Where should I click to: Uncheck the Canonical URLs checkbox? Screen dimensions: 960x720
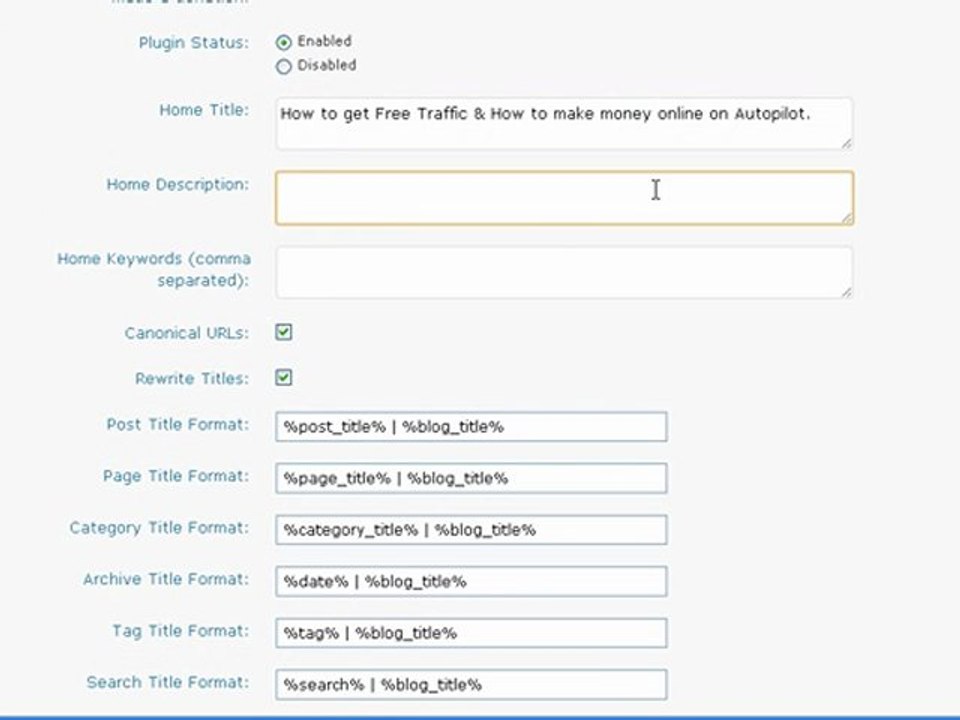coord(283,332)
